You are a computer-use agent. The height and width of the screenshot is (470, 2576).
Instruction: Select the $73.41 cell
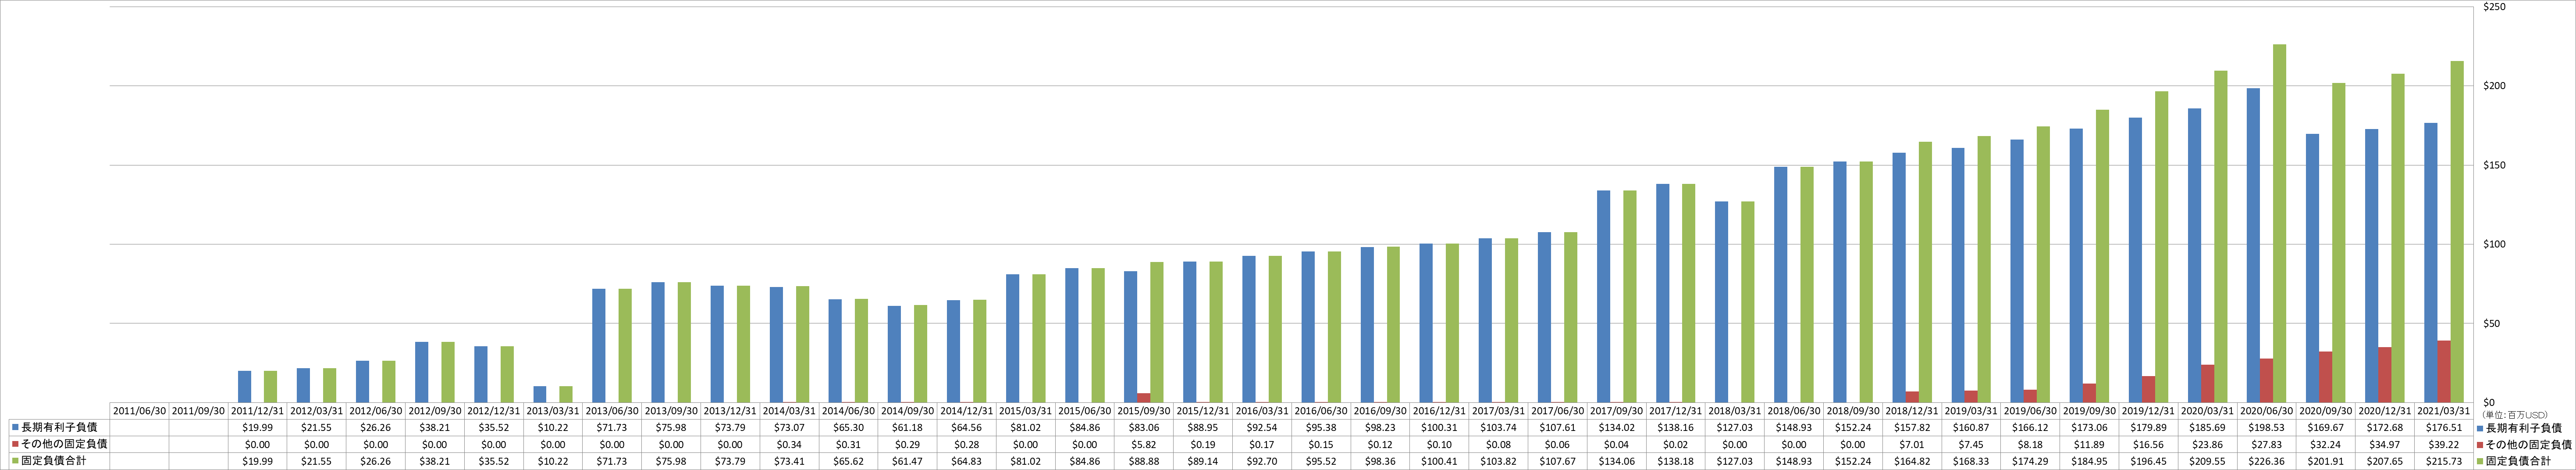pos(790,461)
